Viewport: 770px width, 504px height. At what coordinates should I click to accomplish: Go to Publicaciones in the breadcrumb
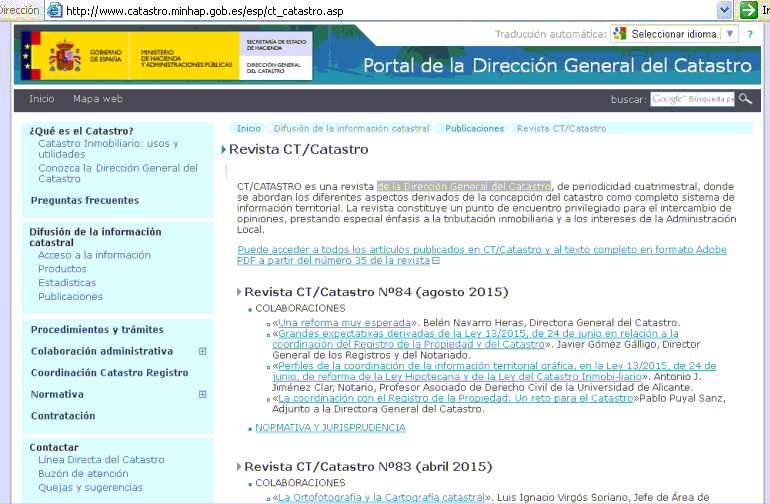474,129
